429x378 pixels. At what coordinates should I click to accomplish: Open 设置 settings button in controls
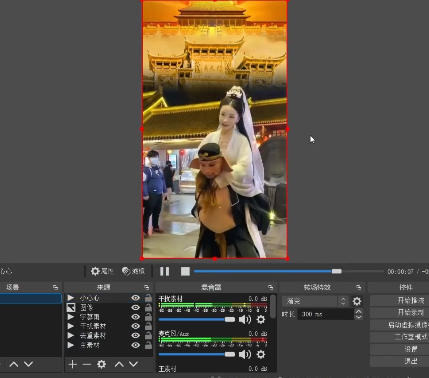(x=399, y=349)
